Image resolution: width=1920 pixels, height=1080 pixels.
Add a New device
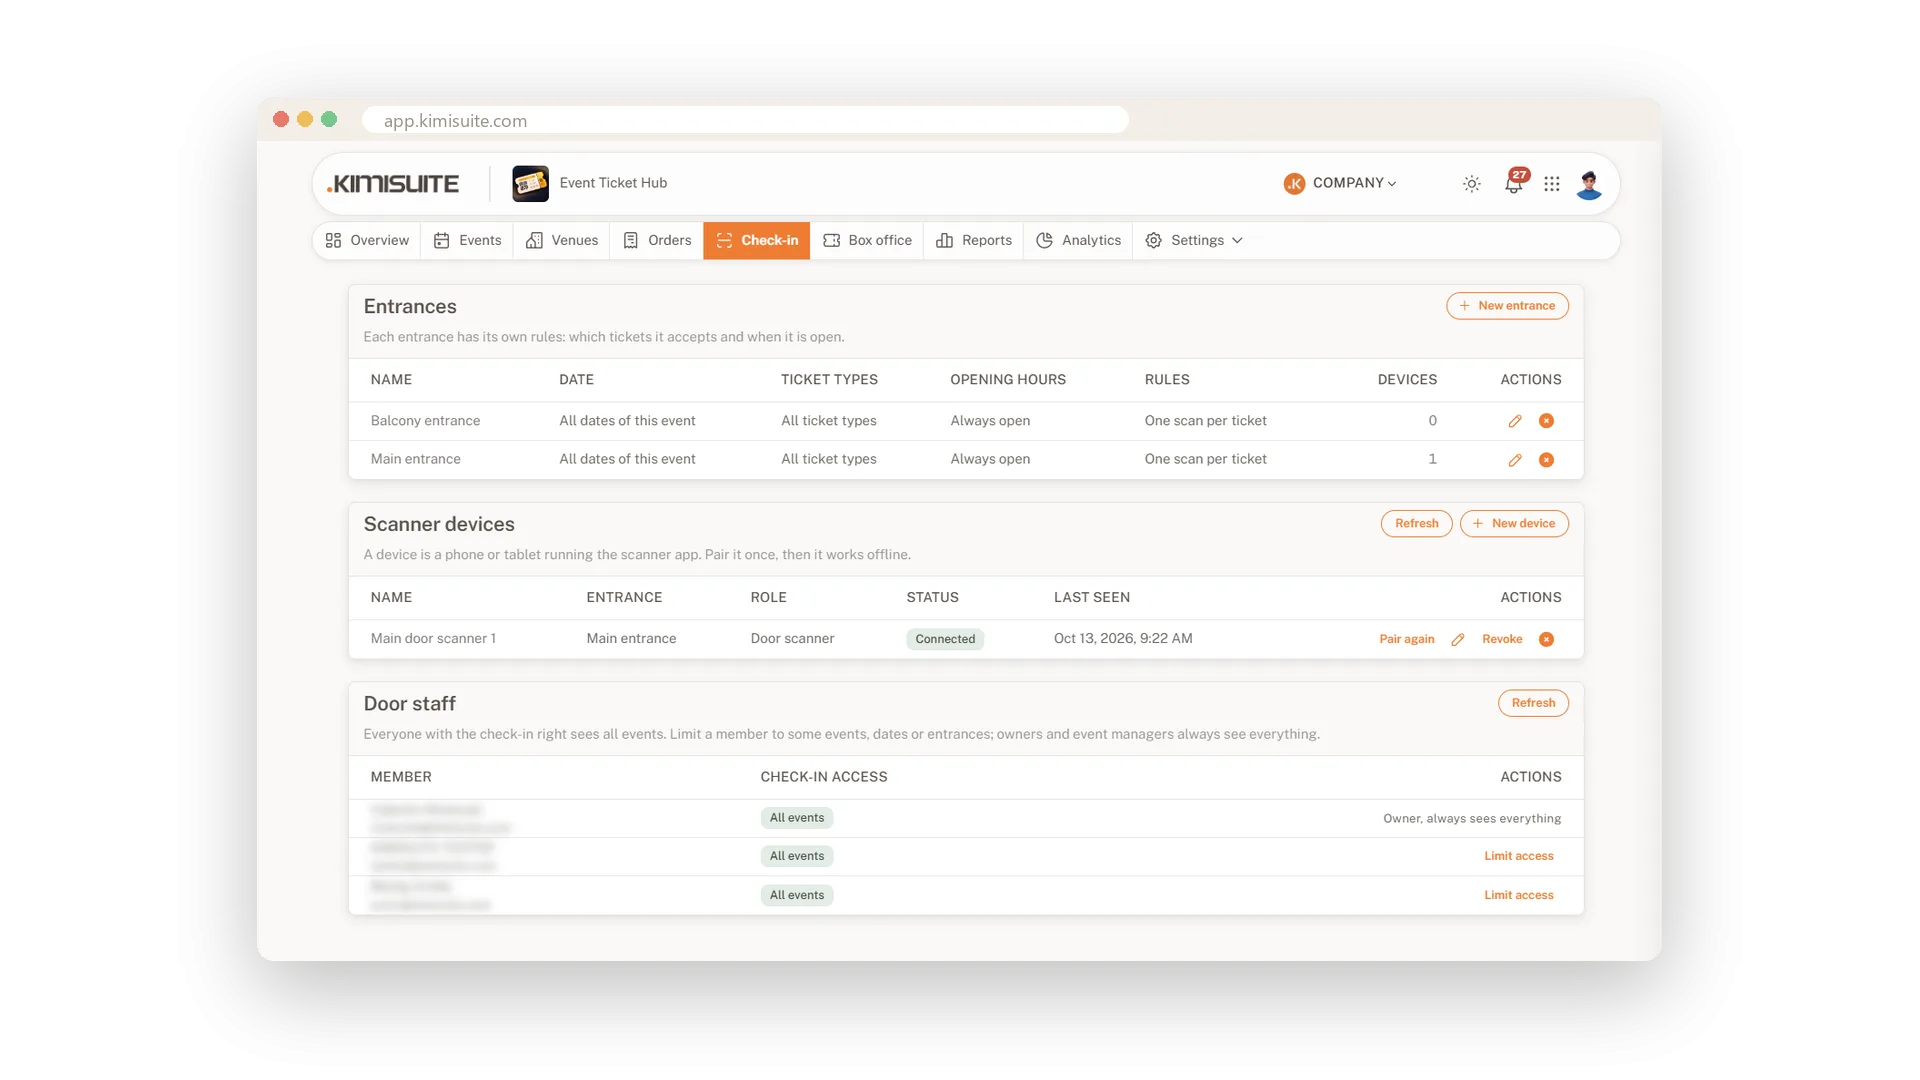[1514, 524]
